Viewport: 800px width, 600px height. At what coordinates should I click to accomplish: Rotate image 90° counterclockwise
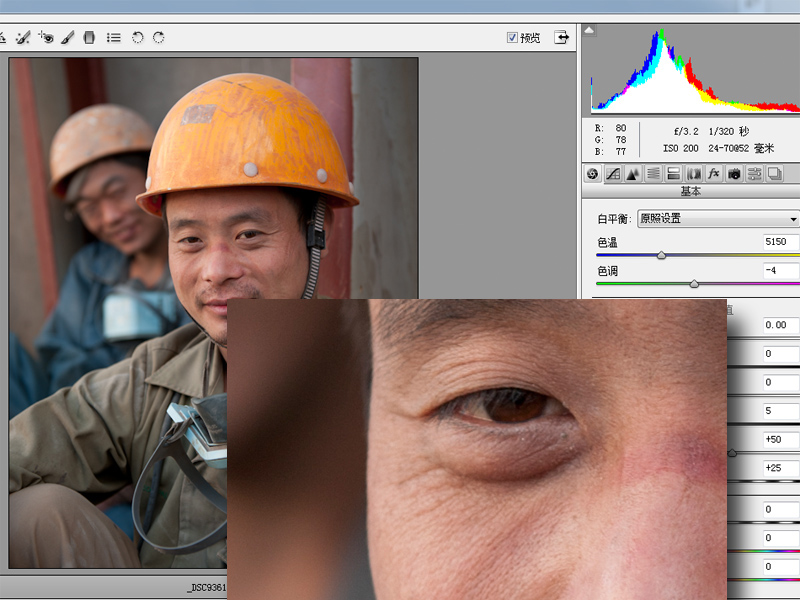click(137, 37)
